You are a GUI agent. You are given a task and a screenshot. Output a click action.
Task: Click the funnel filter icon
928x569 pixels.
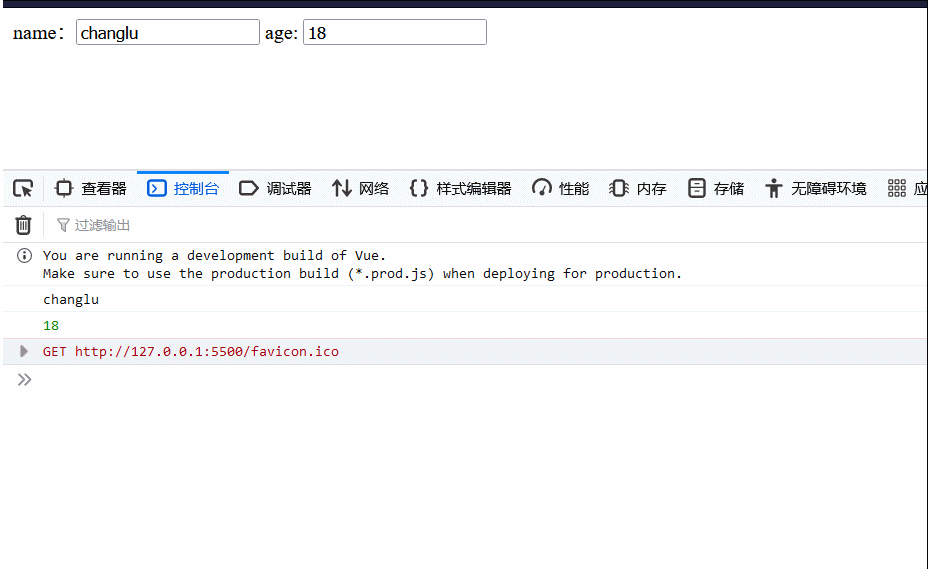(63, 225)
